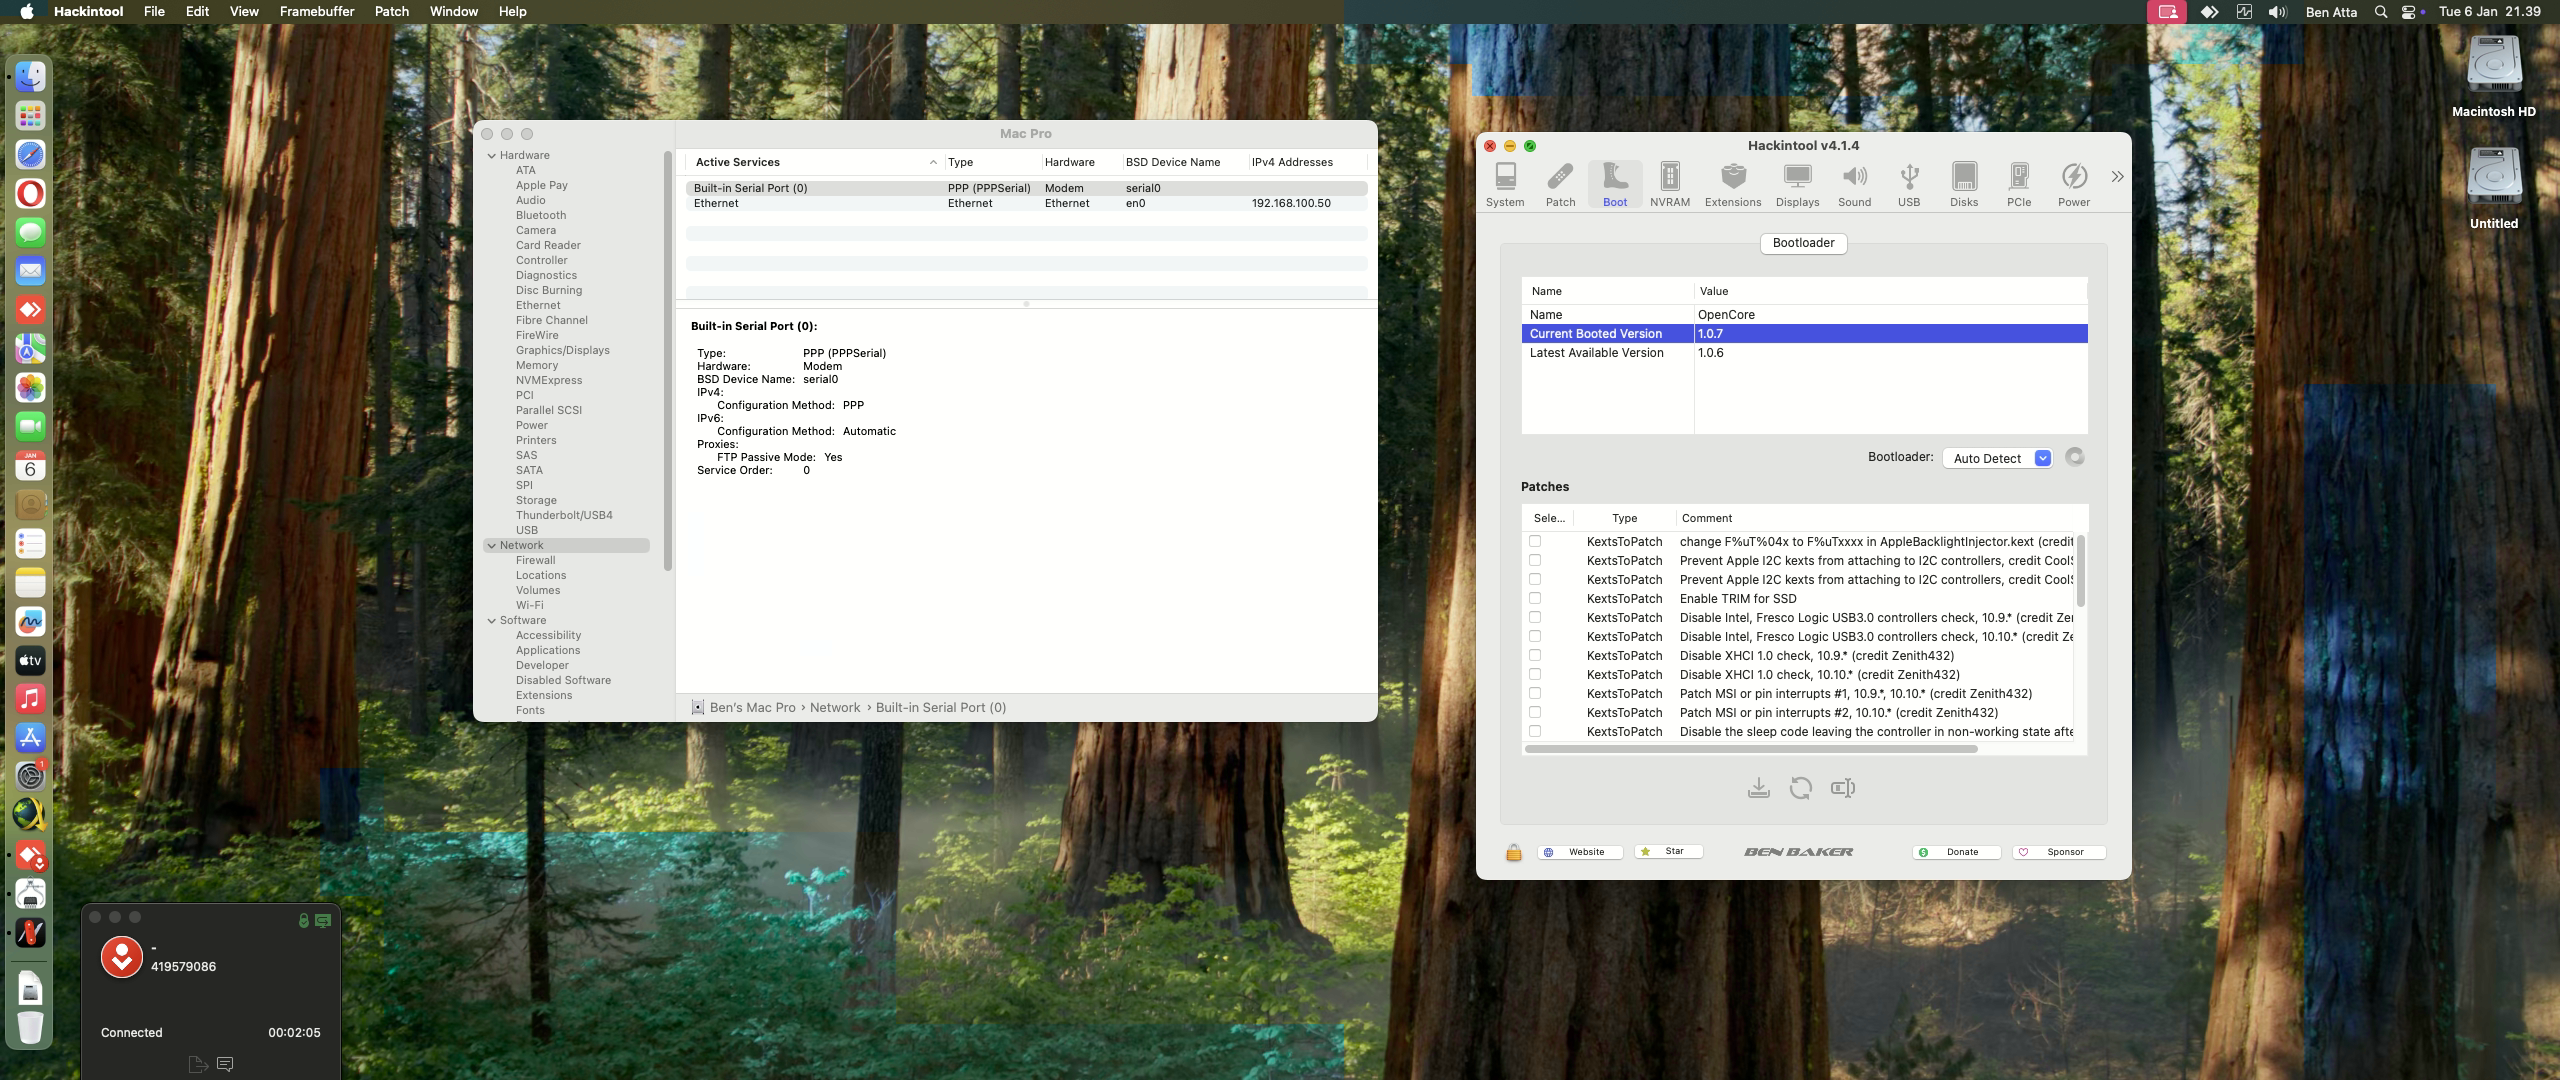Select Wi-Fi in the System Information sidebar
The image size is (2560, 1080).
pos(530,605)
